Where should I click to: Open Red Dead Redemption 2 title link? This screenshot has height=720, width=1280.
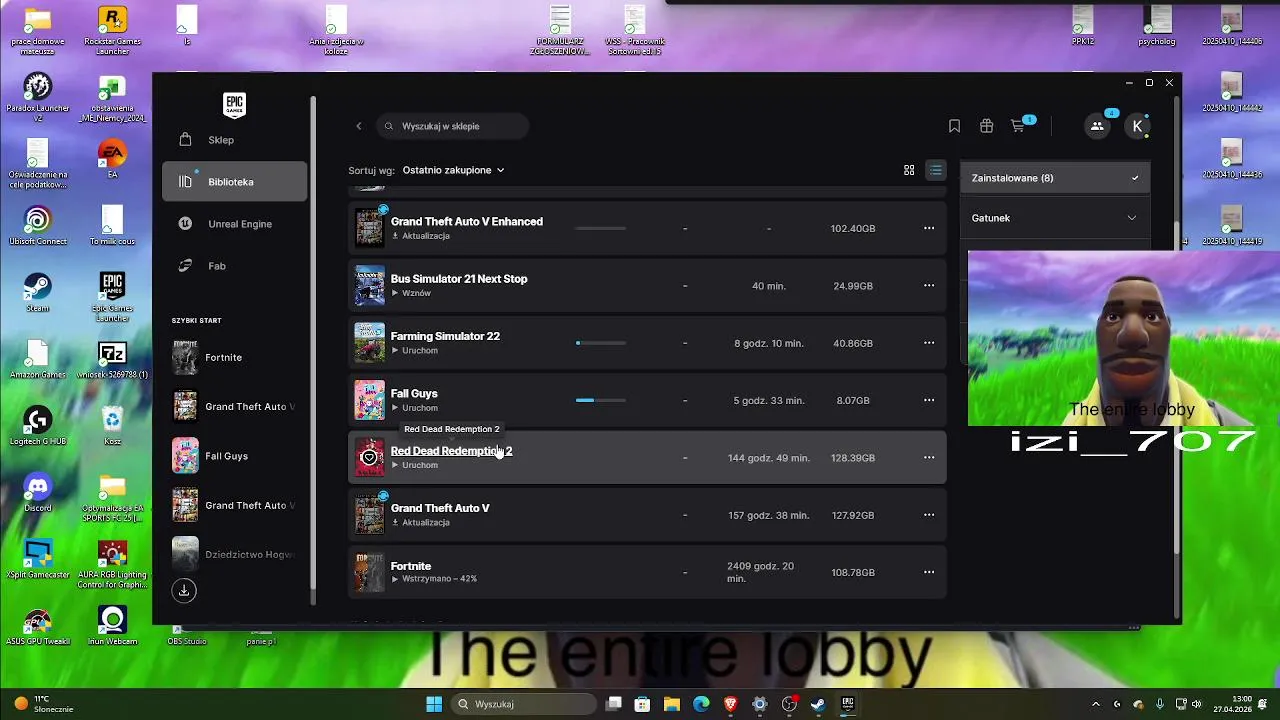pyautogui.click(x=451, y=451)
